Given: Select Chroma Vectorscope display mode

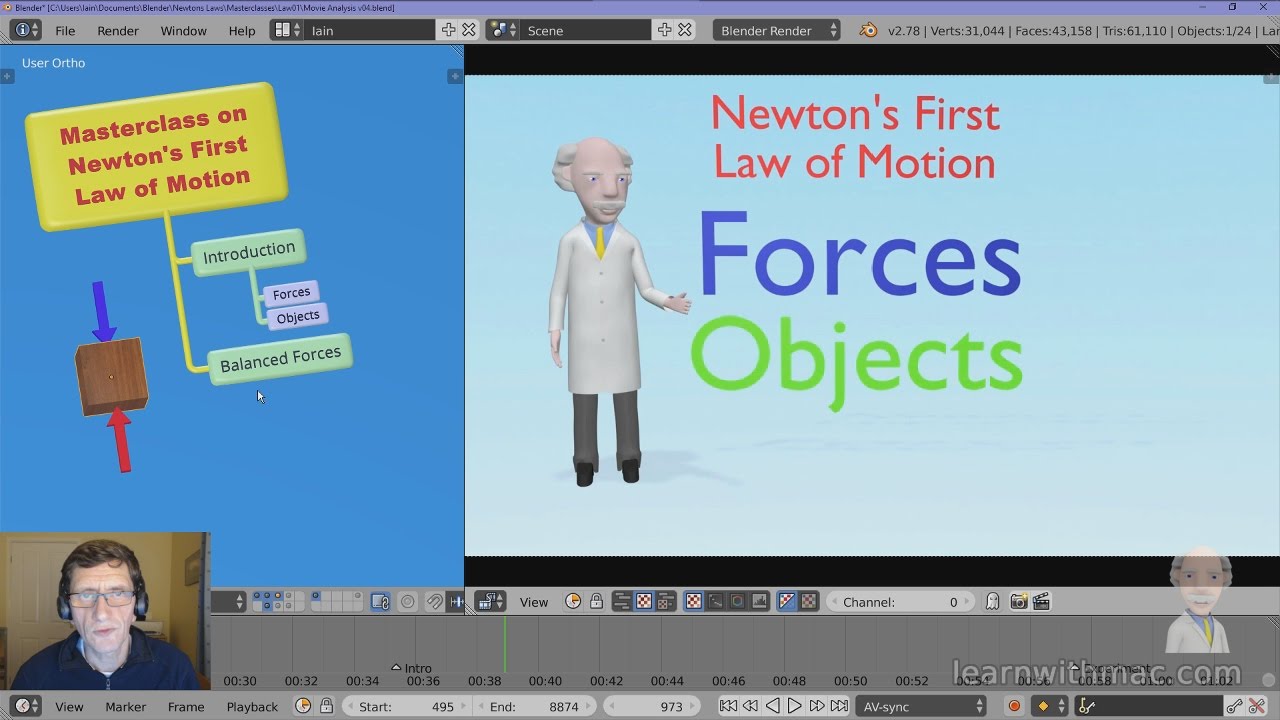Looking at the screenshot, I should (x=738, y=602).
